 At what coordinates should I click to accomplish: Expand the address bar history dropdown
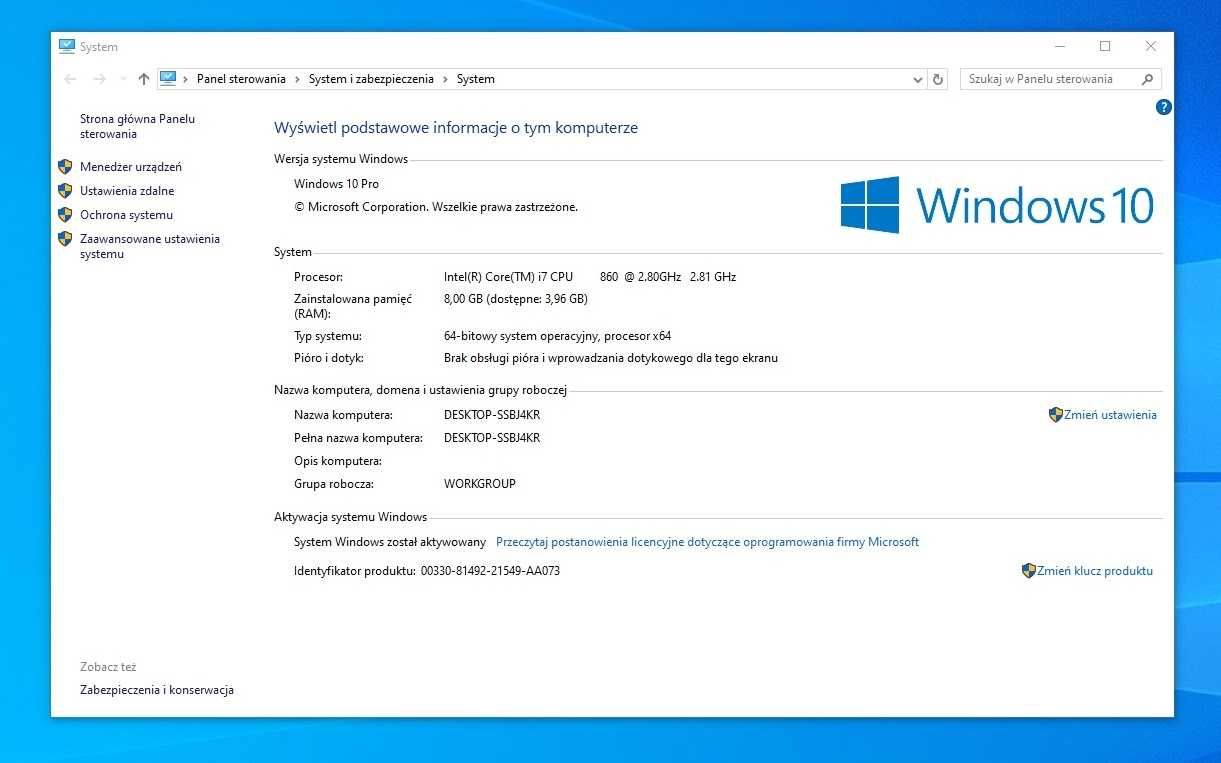click(918, 79)
